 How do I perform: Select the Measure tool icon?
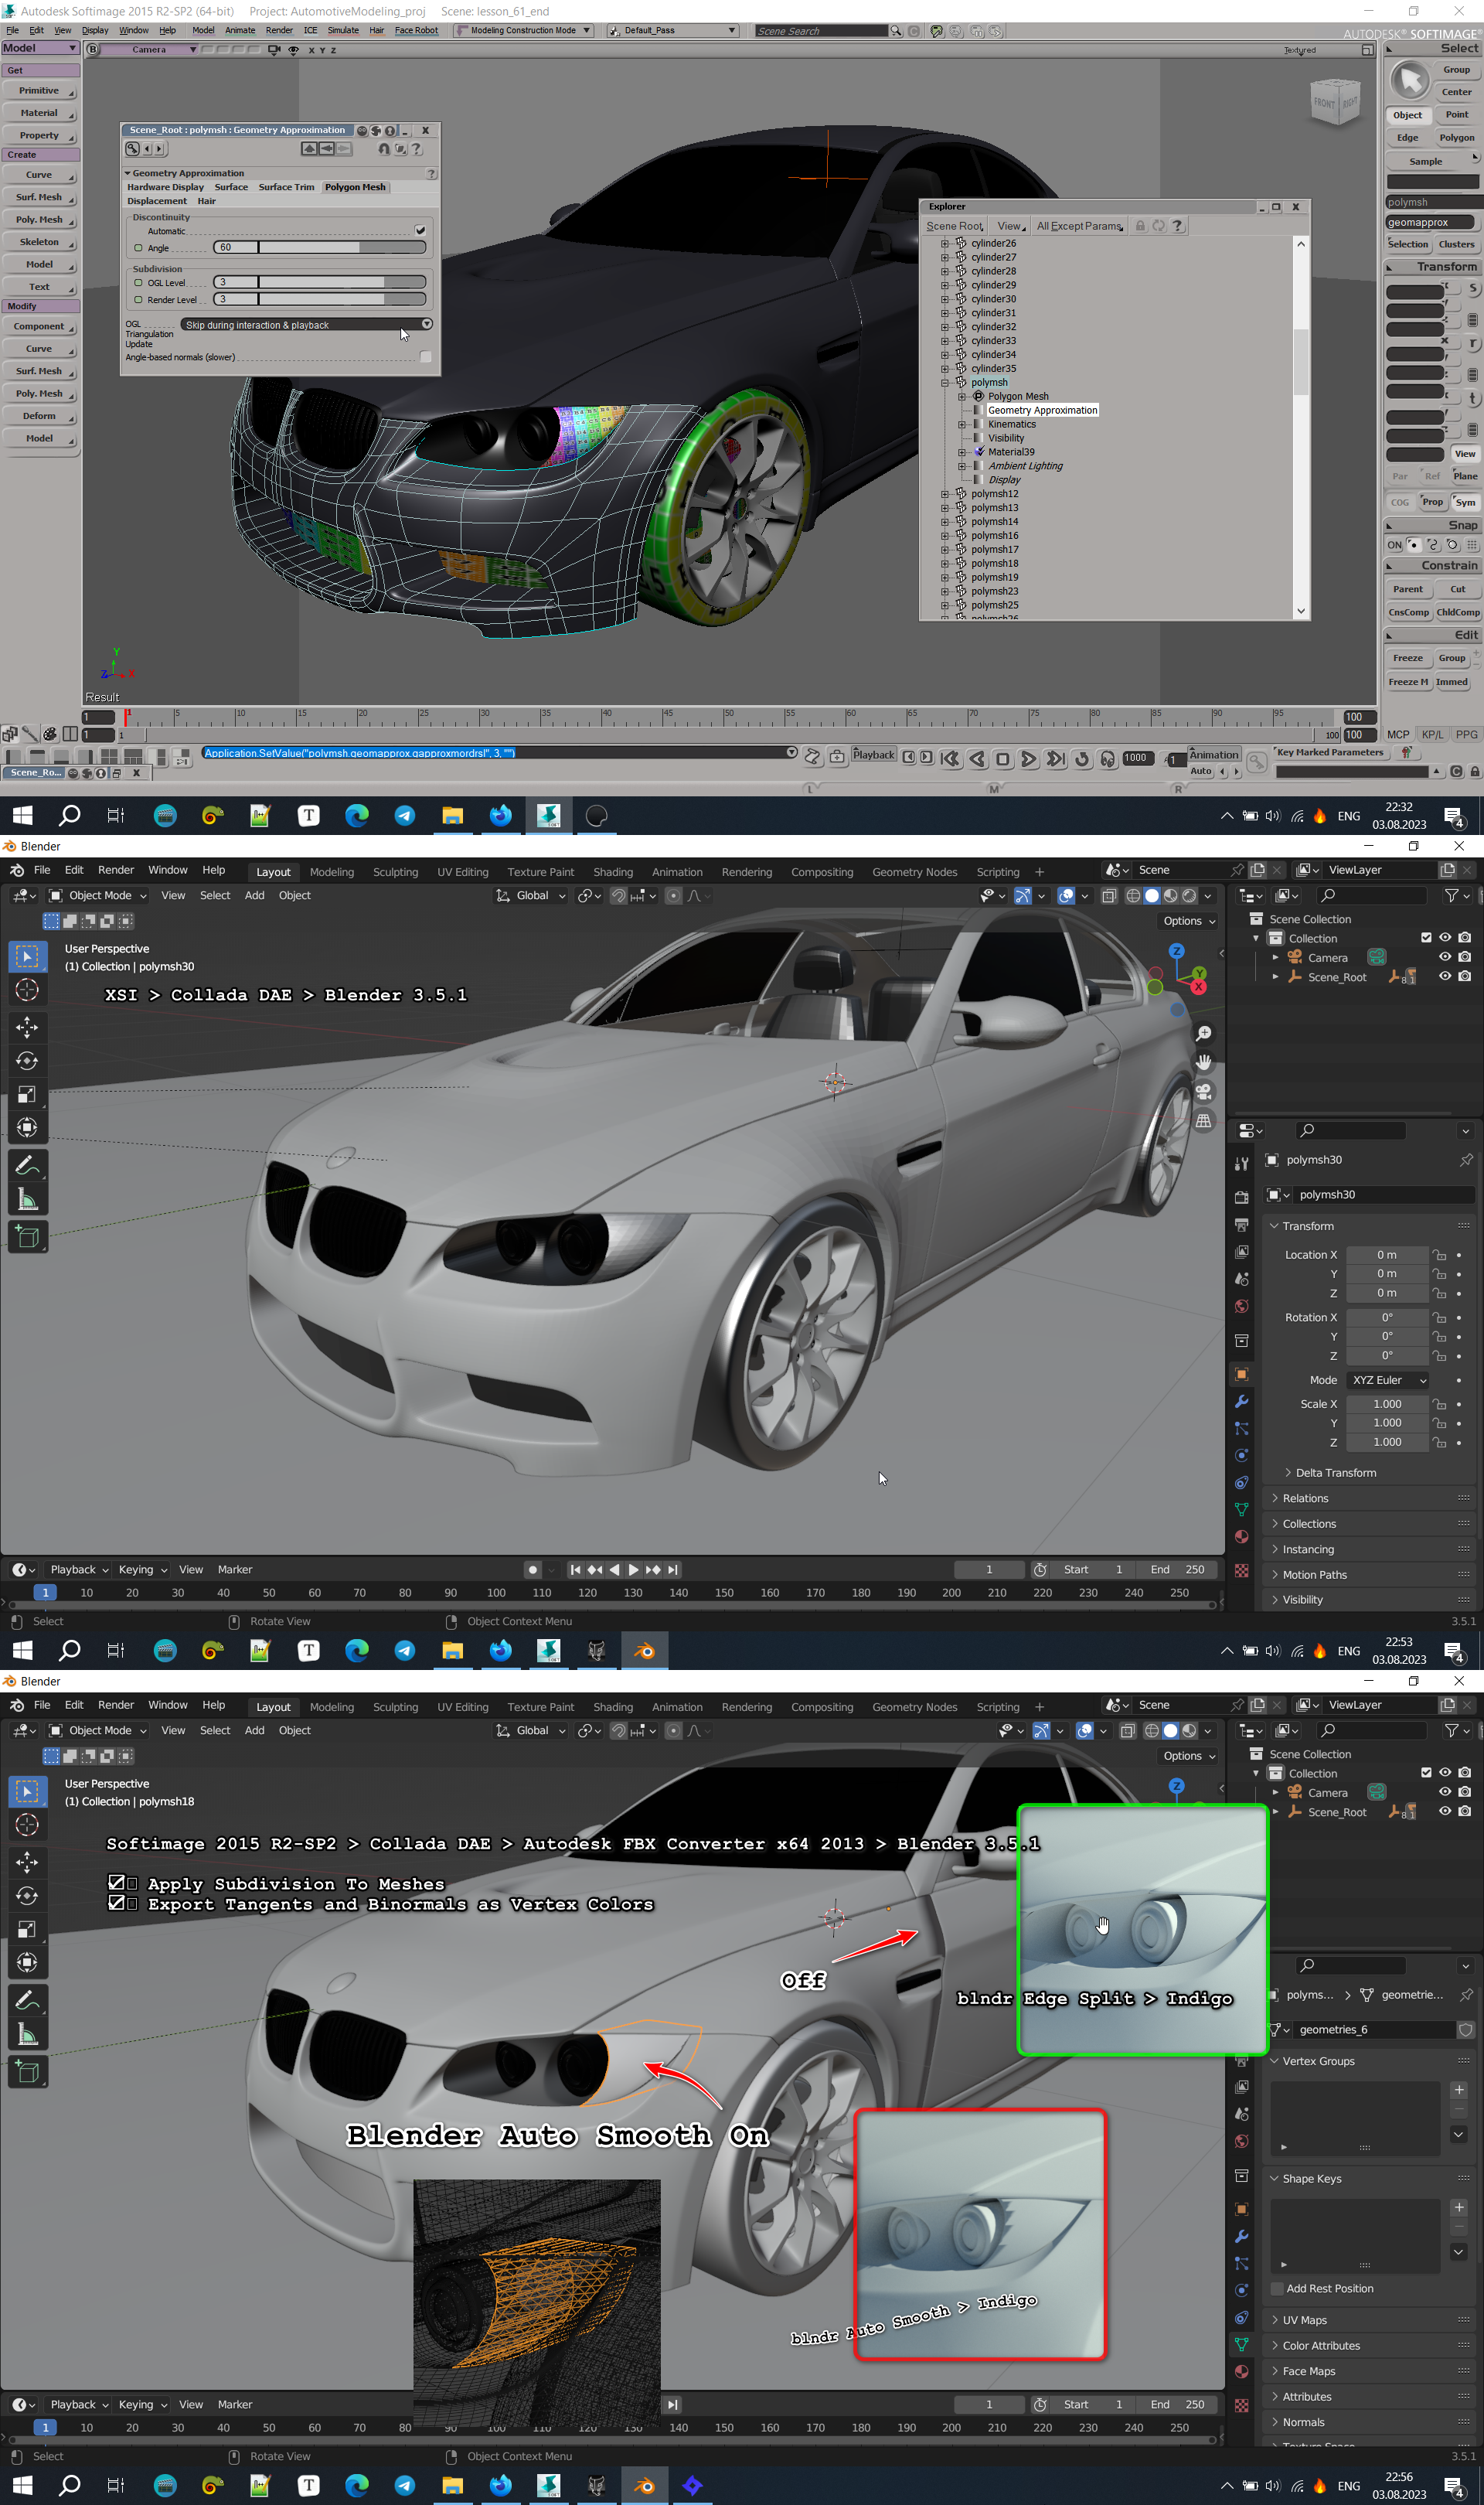(x=27, y=1200)
